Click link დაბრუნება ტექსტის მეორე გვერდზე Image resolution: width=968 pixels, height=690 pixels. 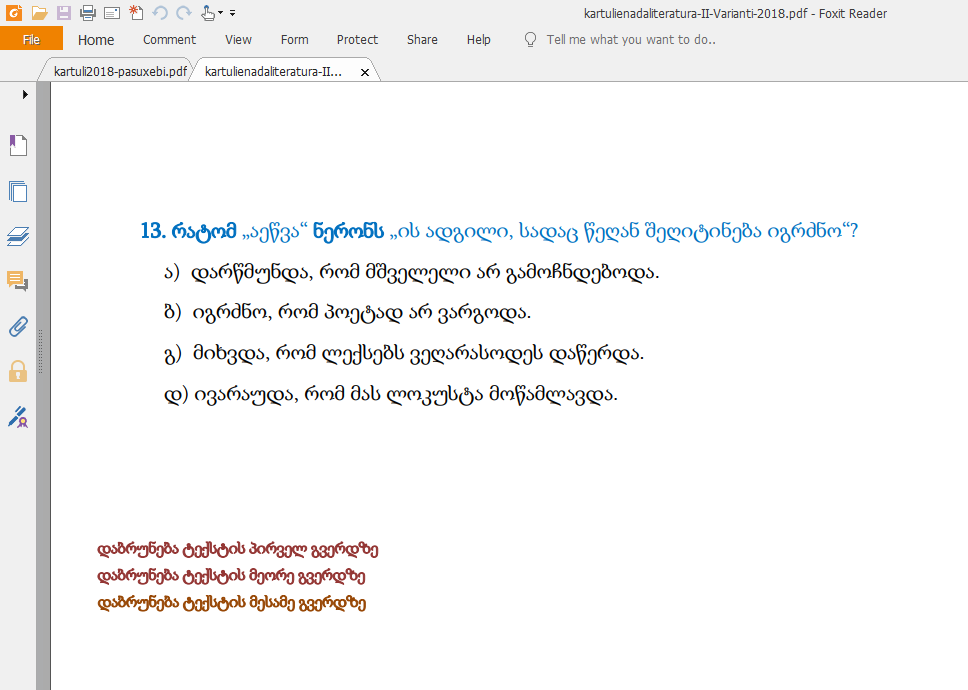[232, 576]
